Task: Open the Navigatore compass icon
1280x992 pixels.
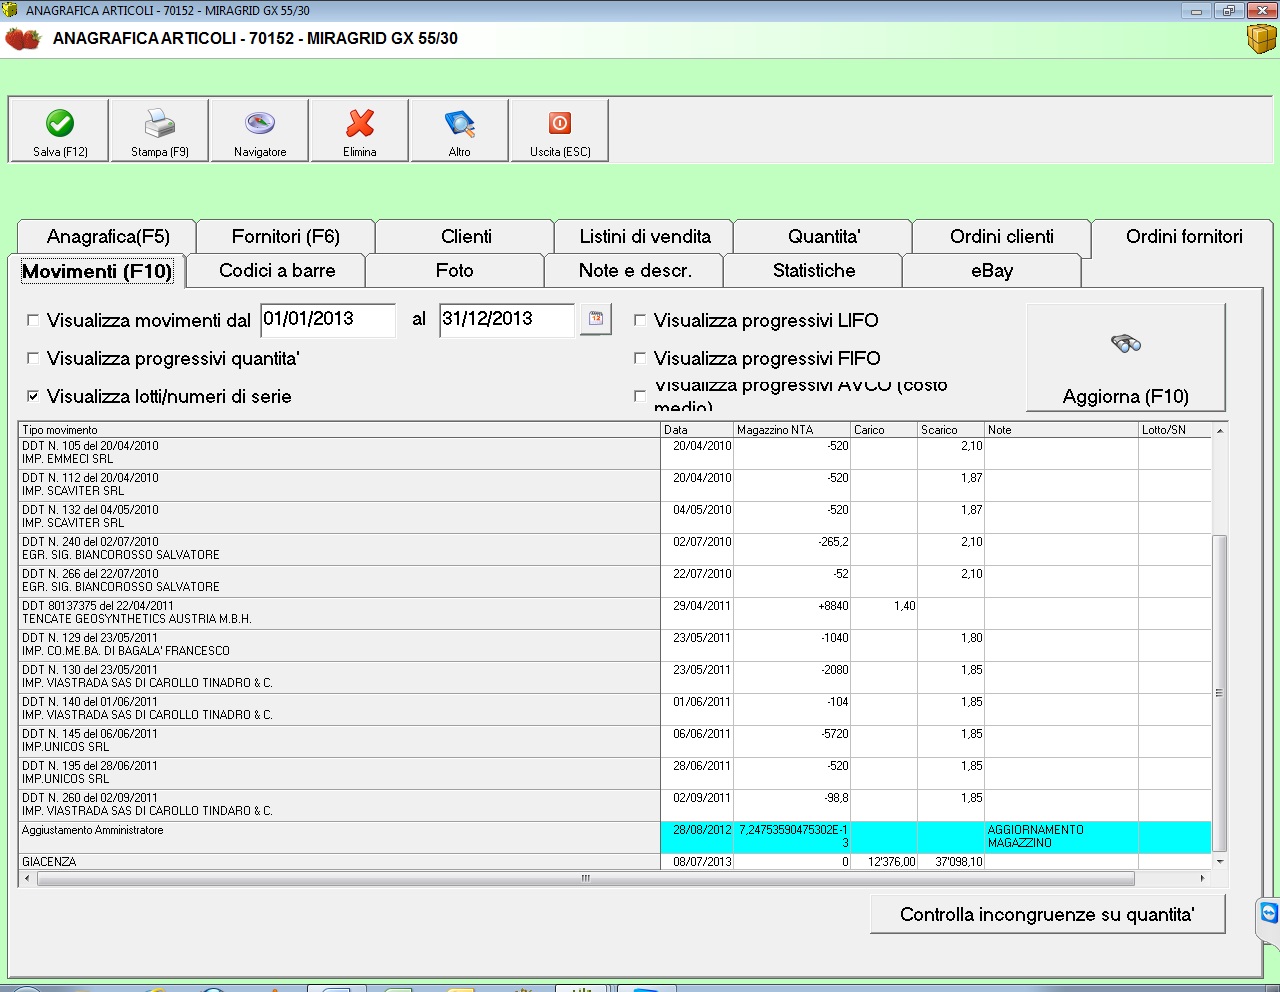Action: point(260,124)
